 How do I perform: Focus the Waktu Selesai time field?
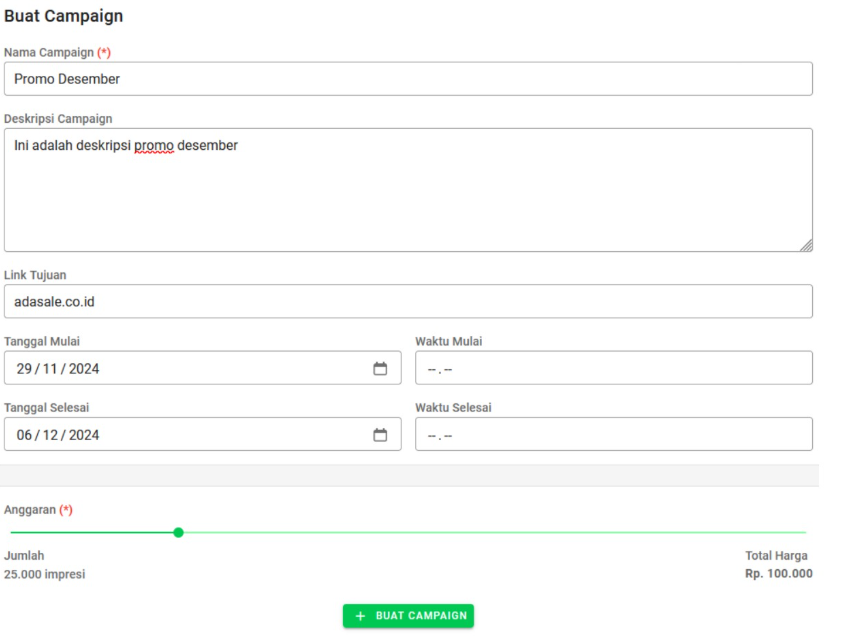pyautogui.click(x=614, y=434)
